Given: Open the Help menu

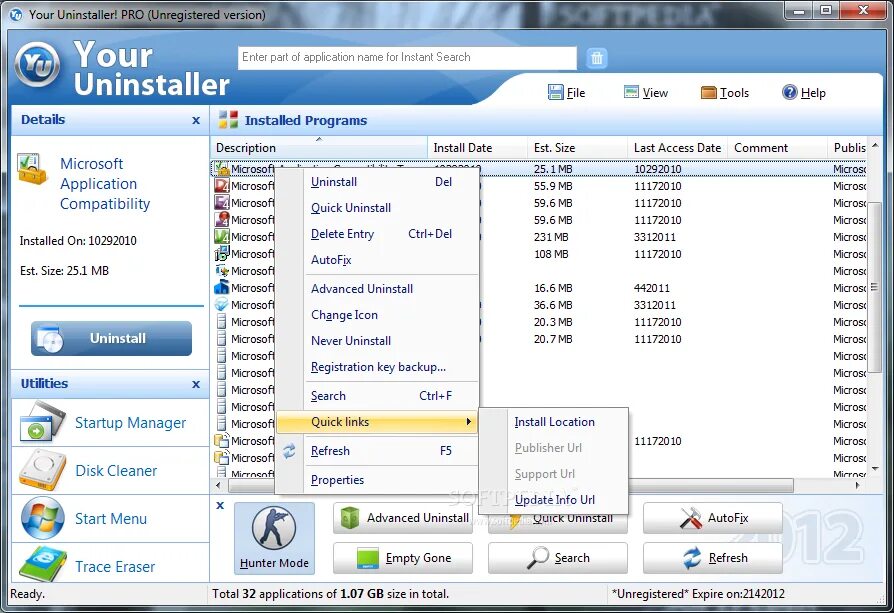Looking at the screenshot, I should (804, 92).
